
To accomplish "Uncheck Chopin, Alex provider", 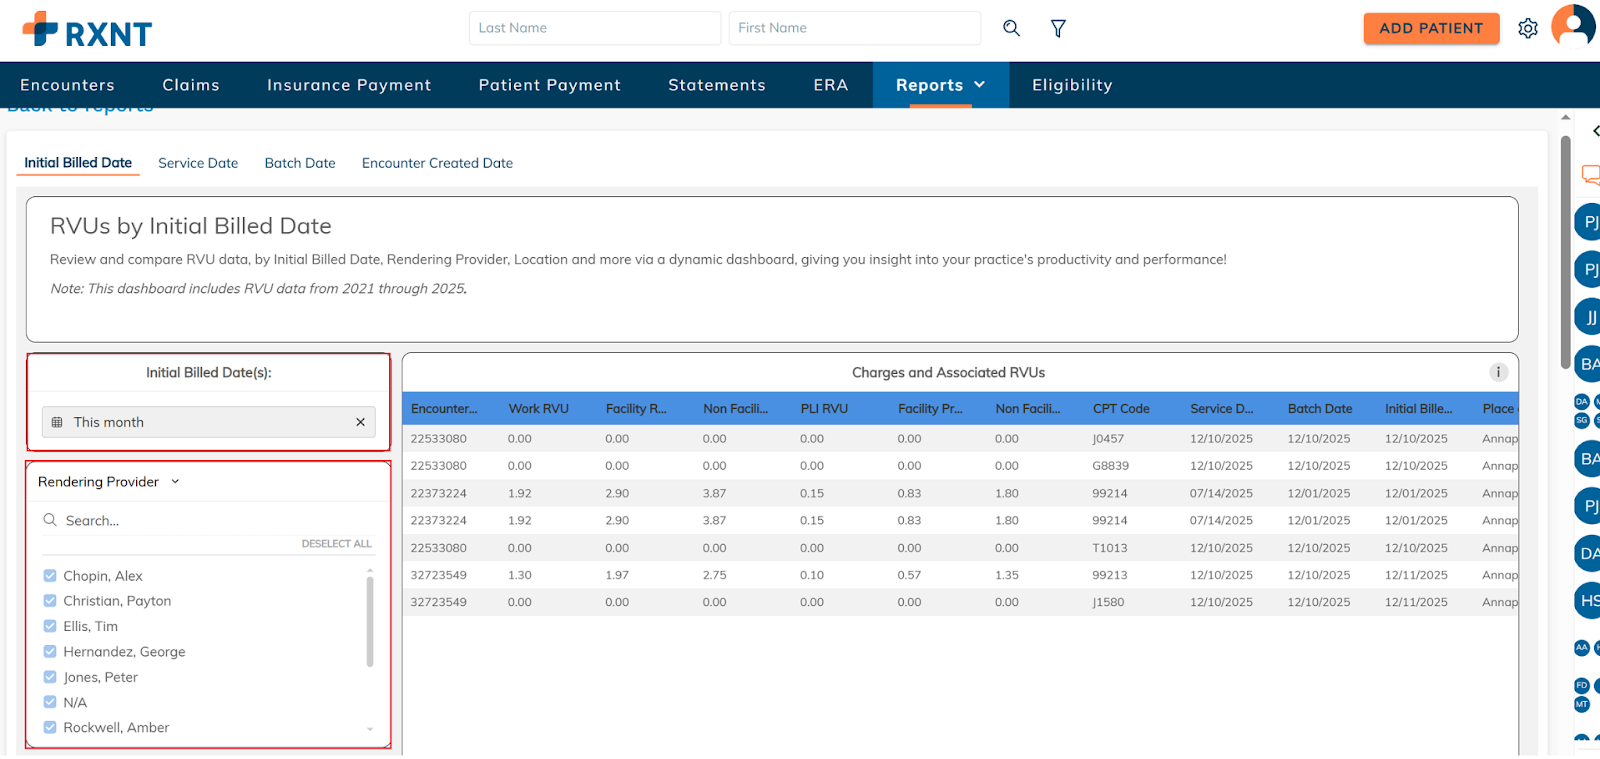I will pos(50,576).
